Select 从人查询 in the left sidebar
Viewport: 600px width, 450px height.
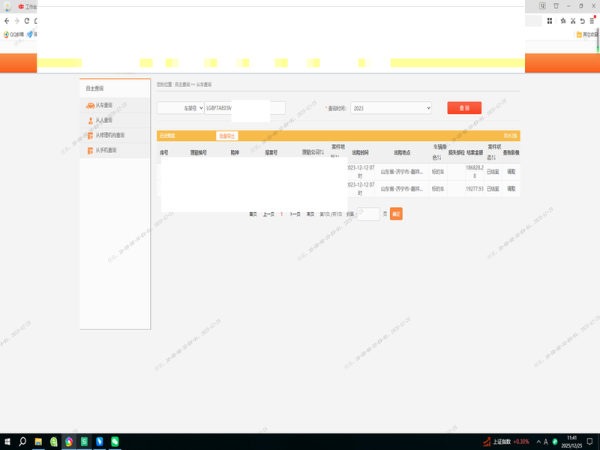coord(101,120)
